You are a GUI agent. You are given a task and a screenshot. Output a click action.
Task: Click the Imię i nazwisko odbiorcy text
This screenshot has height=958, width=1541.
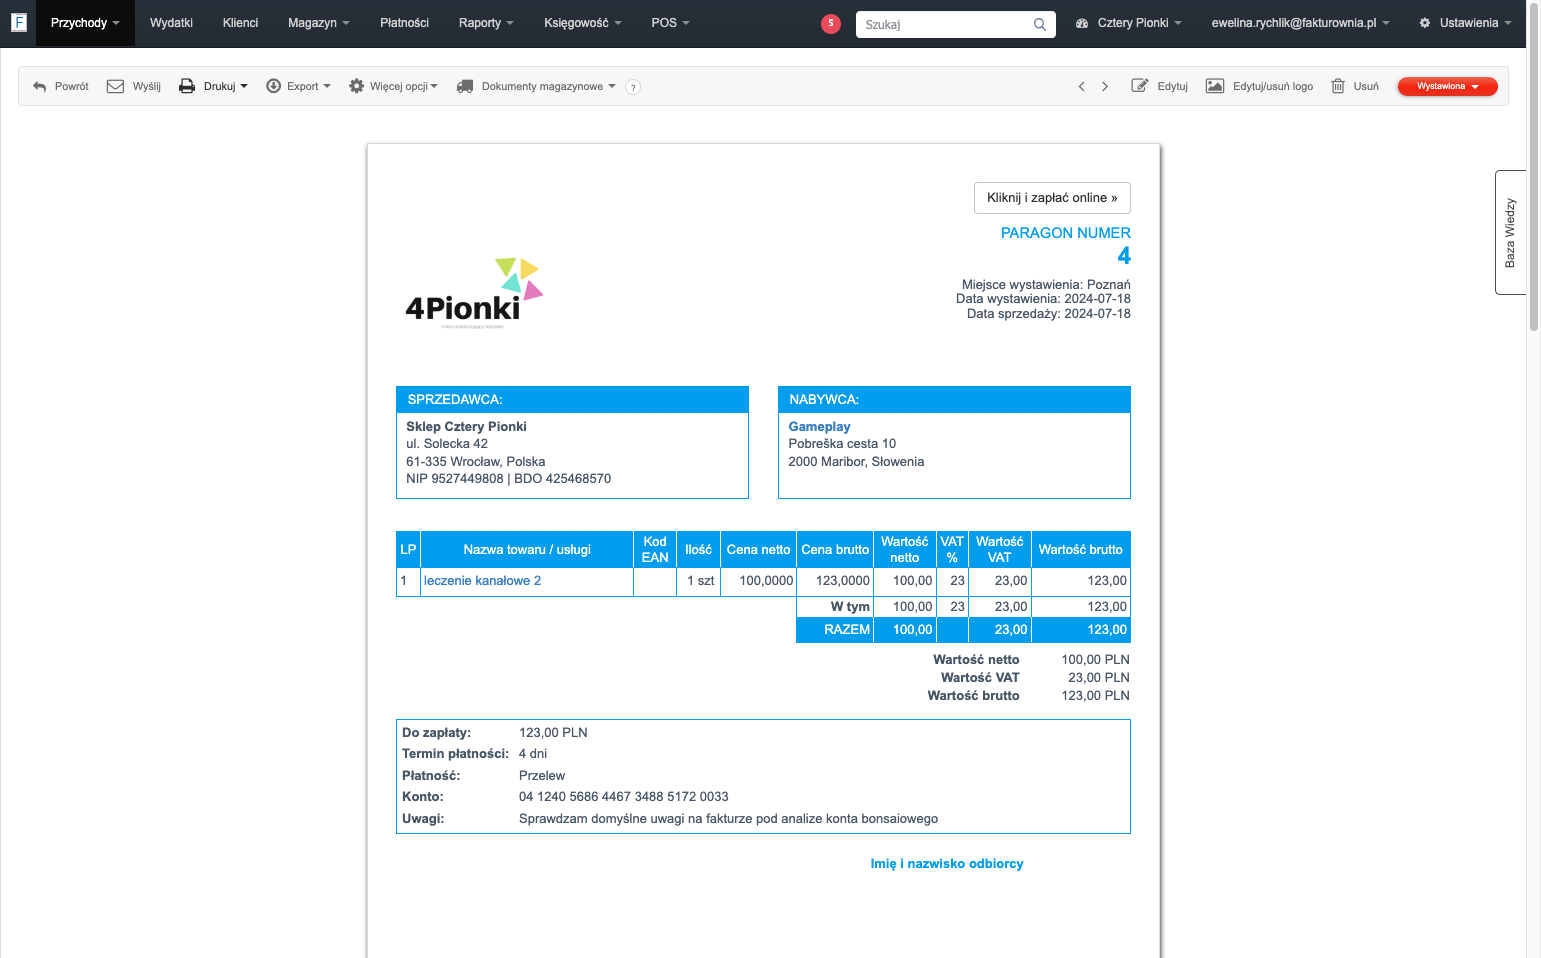coord(947,864)
